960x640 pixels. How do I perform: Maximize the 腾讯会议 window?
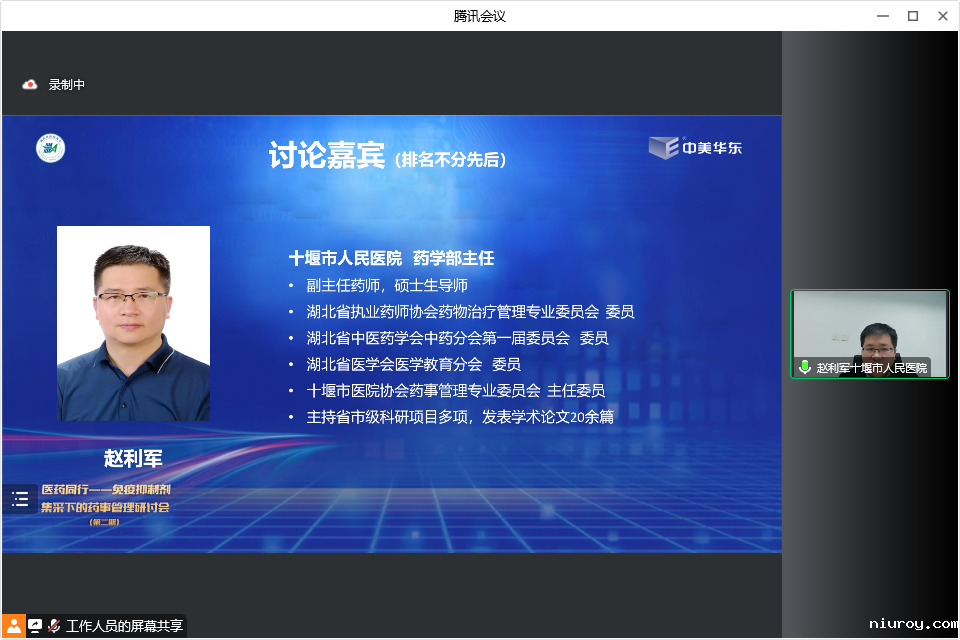912,16
